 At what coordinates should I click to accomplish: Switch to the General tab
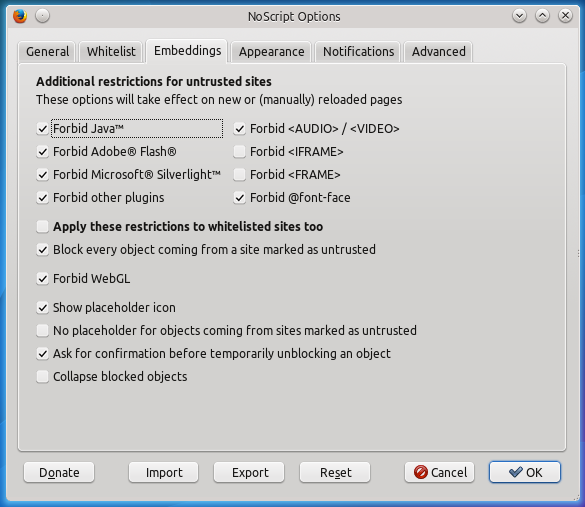tap(47, 51)
